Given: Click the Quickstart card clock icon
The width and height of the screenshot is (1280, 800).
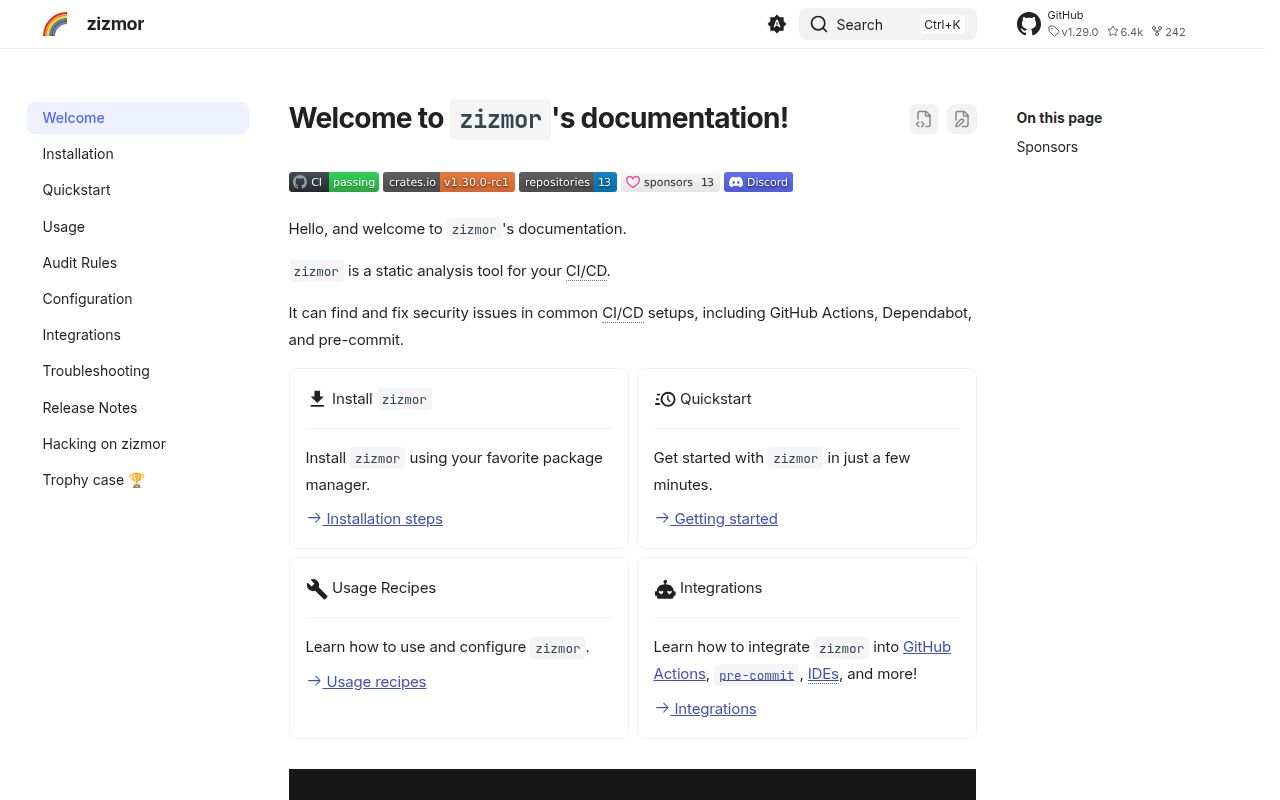Looking at the screenshot, I should point(665,399).
